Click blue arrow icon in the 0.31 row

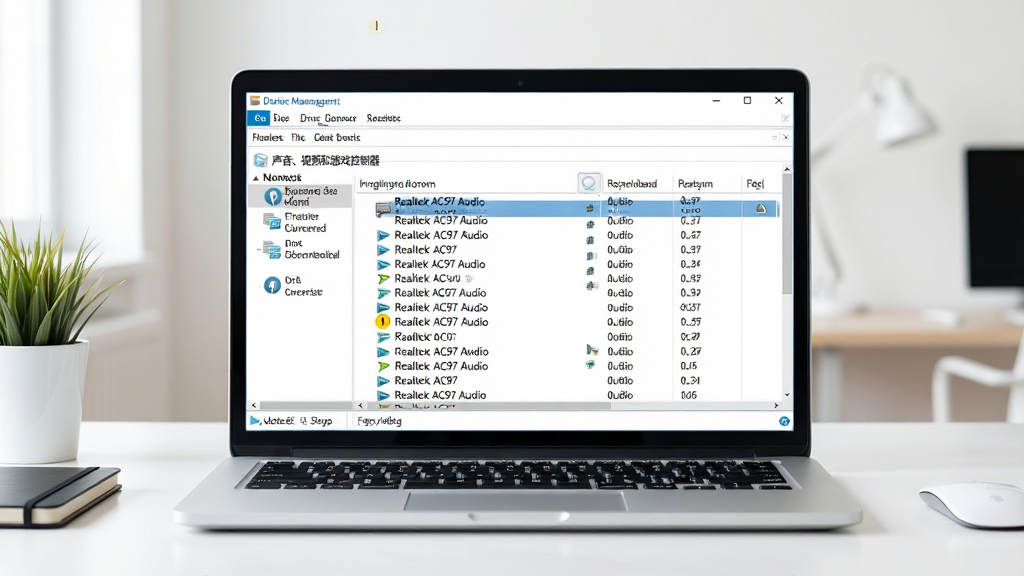383,381
